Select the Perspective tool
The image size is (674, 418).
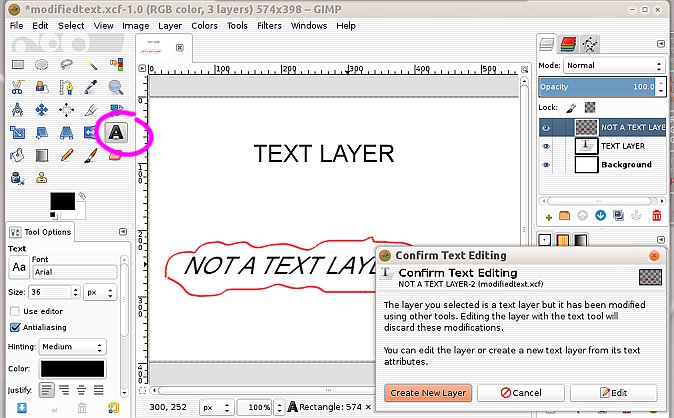pyautogui.click(x=66, y=132)
